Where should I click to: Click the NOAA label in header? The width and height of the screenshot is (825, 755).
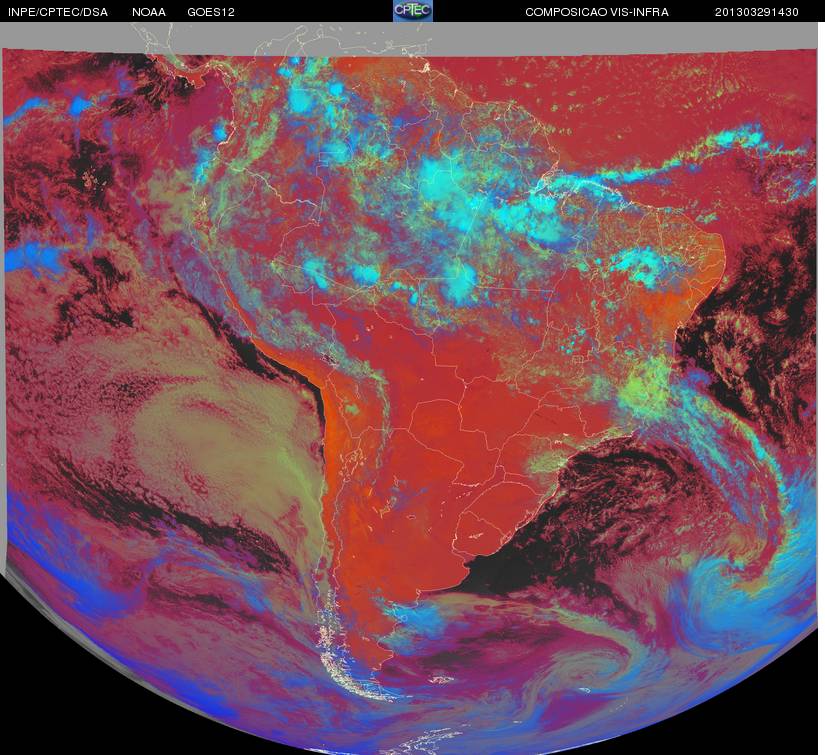coord(149,12)
